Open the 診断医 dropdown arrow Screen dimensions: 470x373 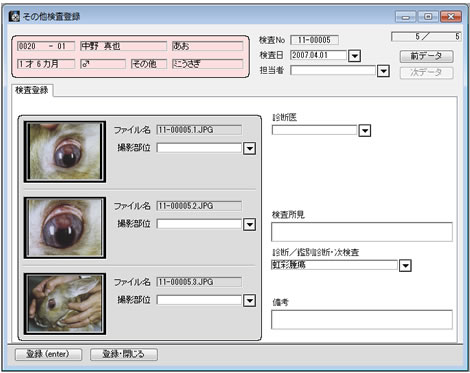[x=365, y=131]
